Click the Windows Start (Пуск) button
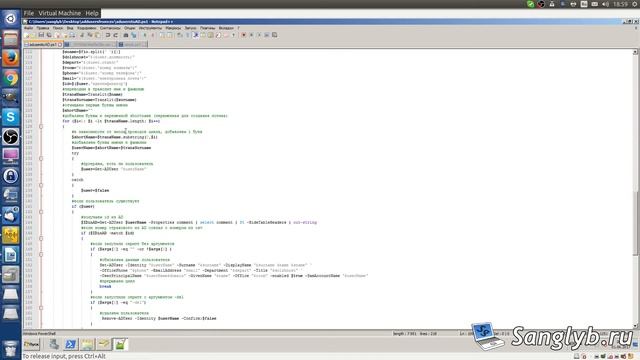640x360 pixels. click(x=31, y=344)
